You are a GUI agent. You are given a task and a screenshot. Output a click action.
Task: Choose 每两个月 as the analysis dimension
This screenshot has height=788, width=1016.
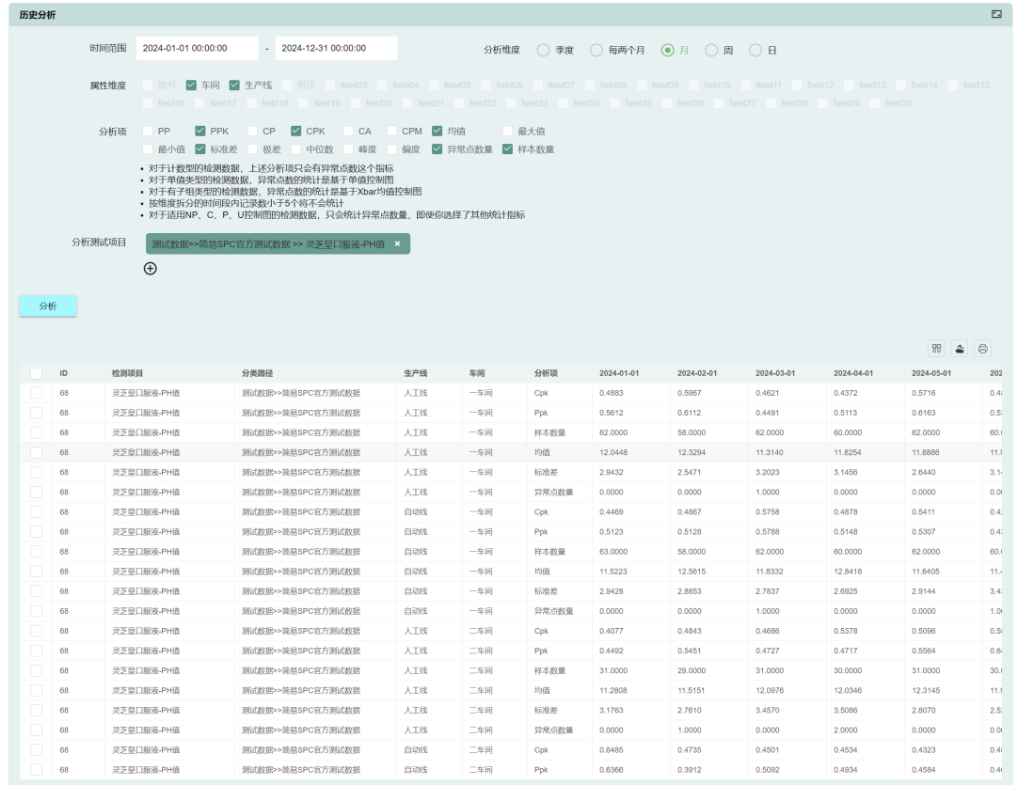597,49
